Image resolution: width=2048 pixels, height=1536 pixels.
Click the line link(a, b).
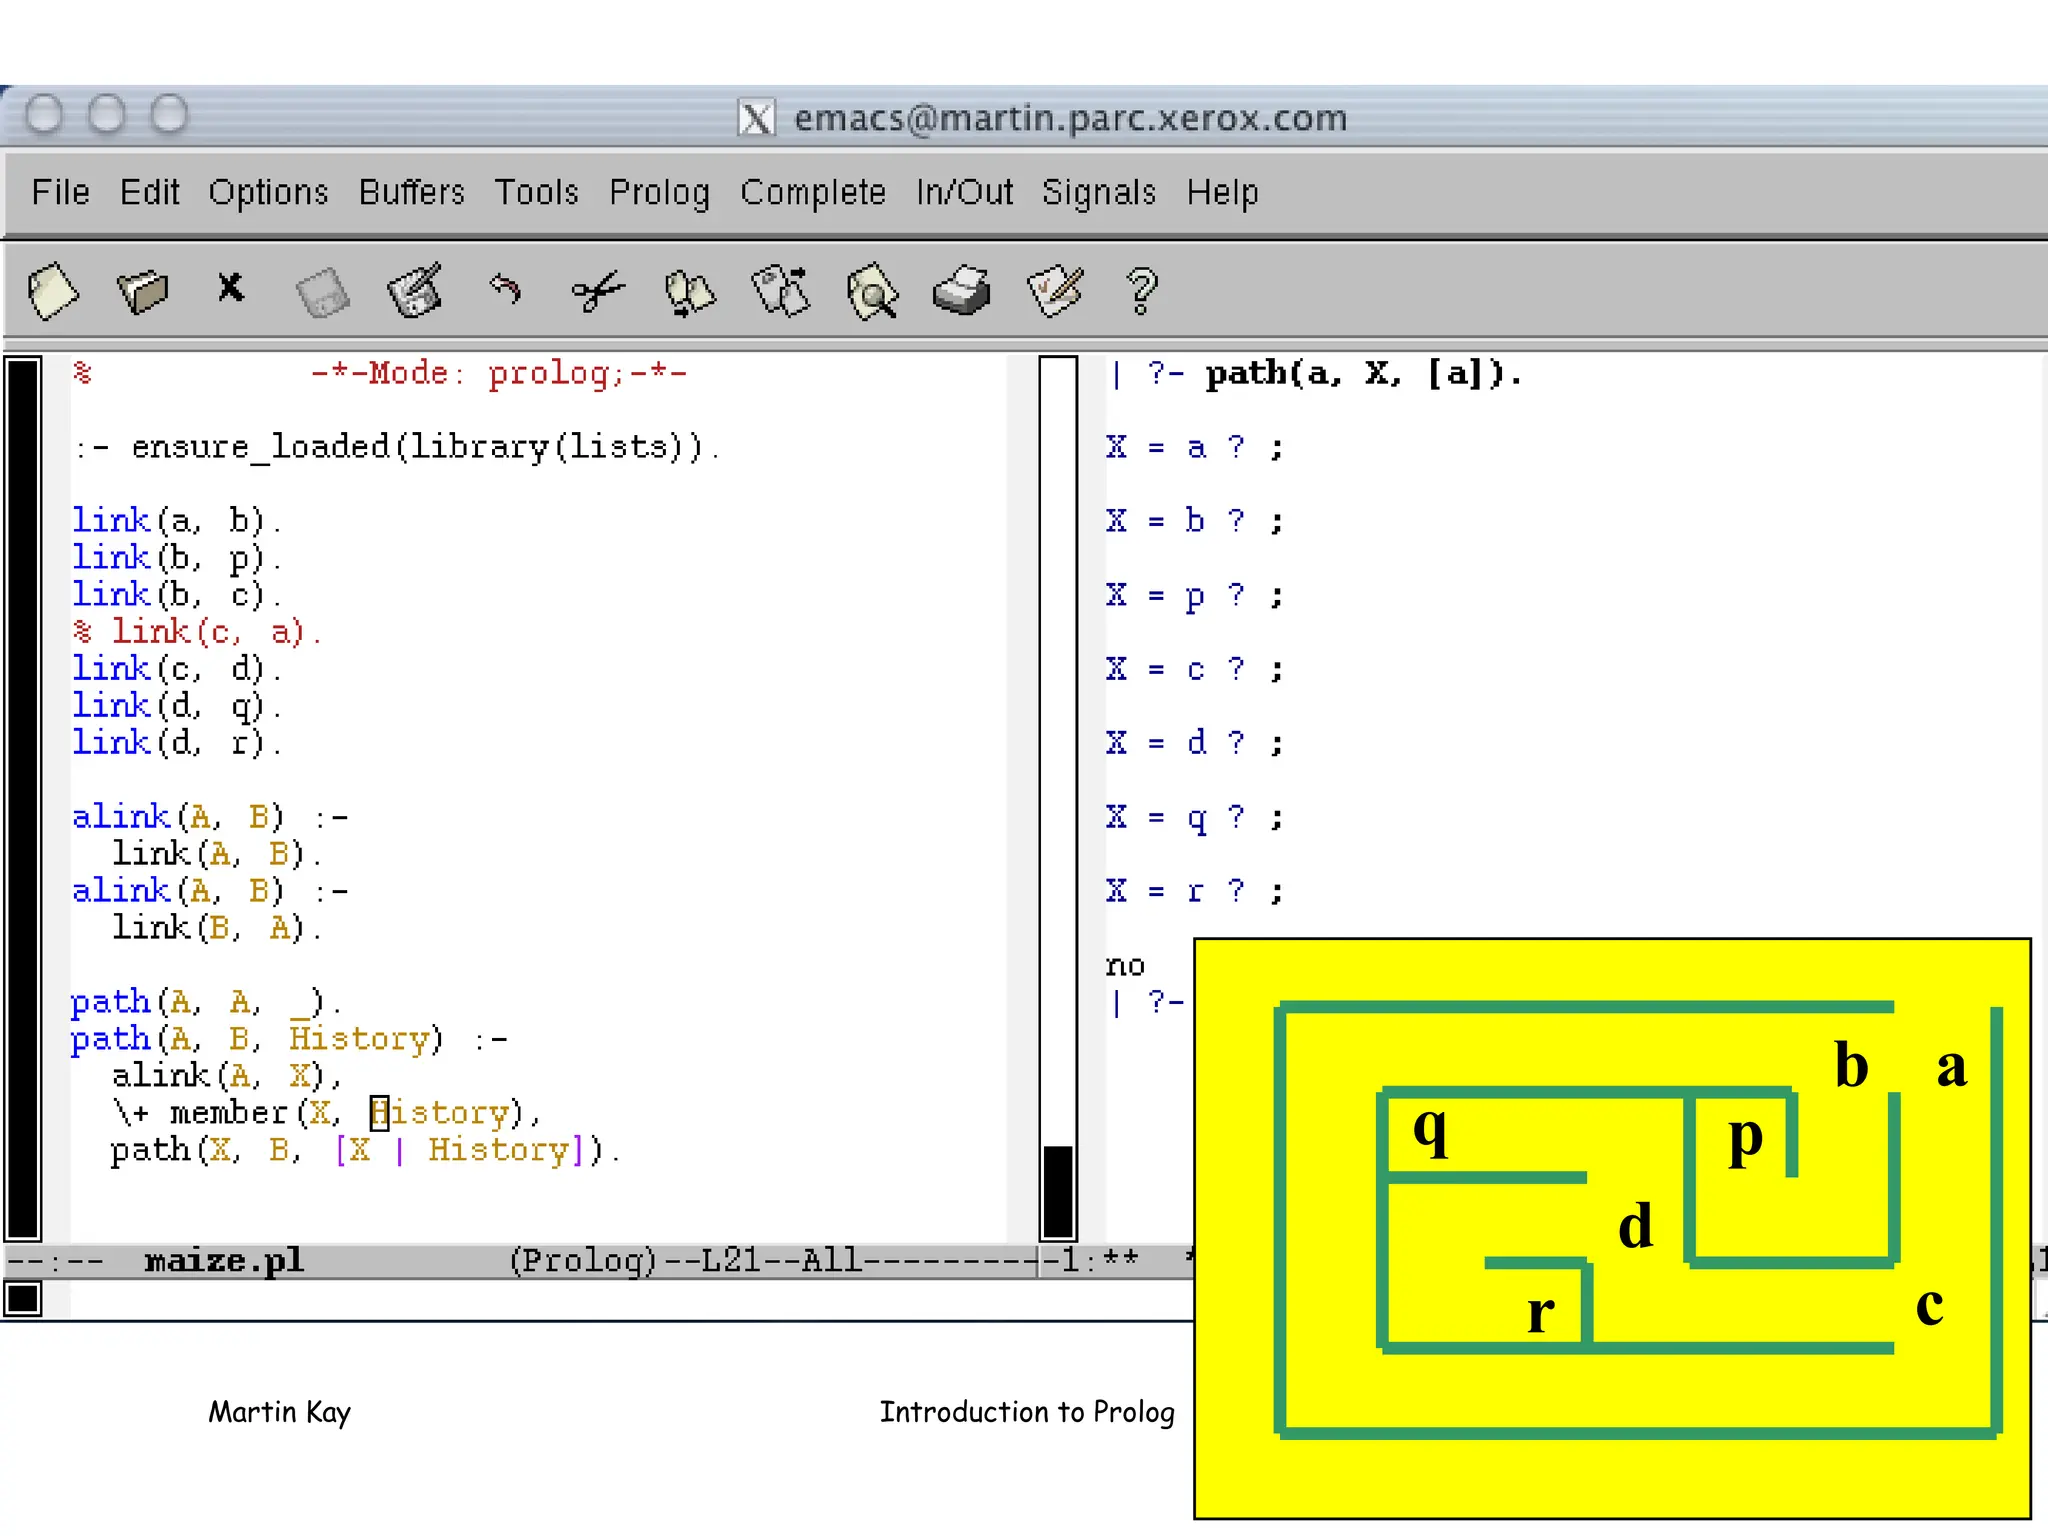pyautogui.click(x=176, y=520)
